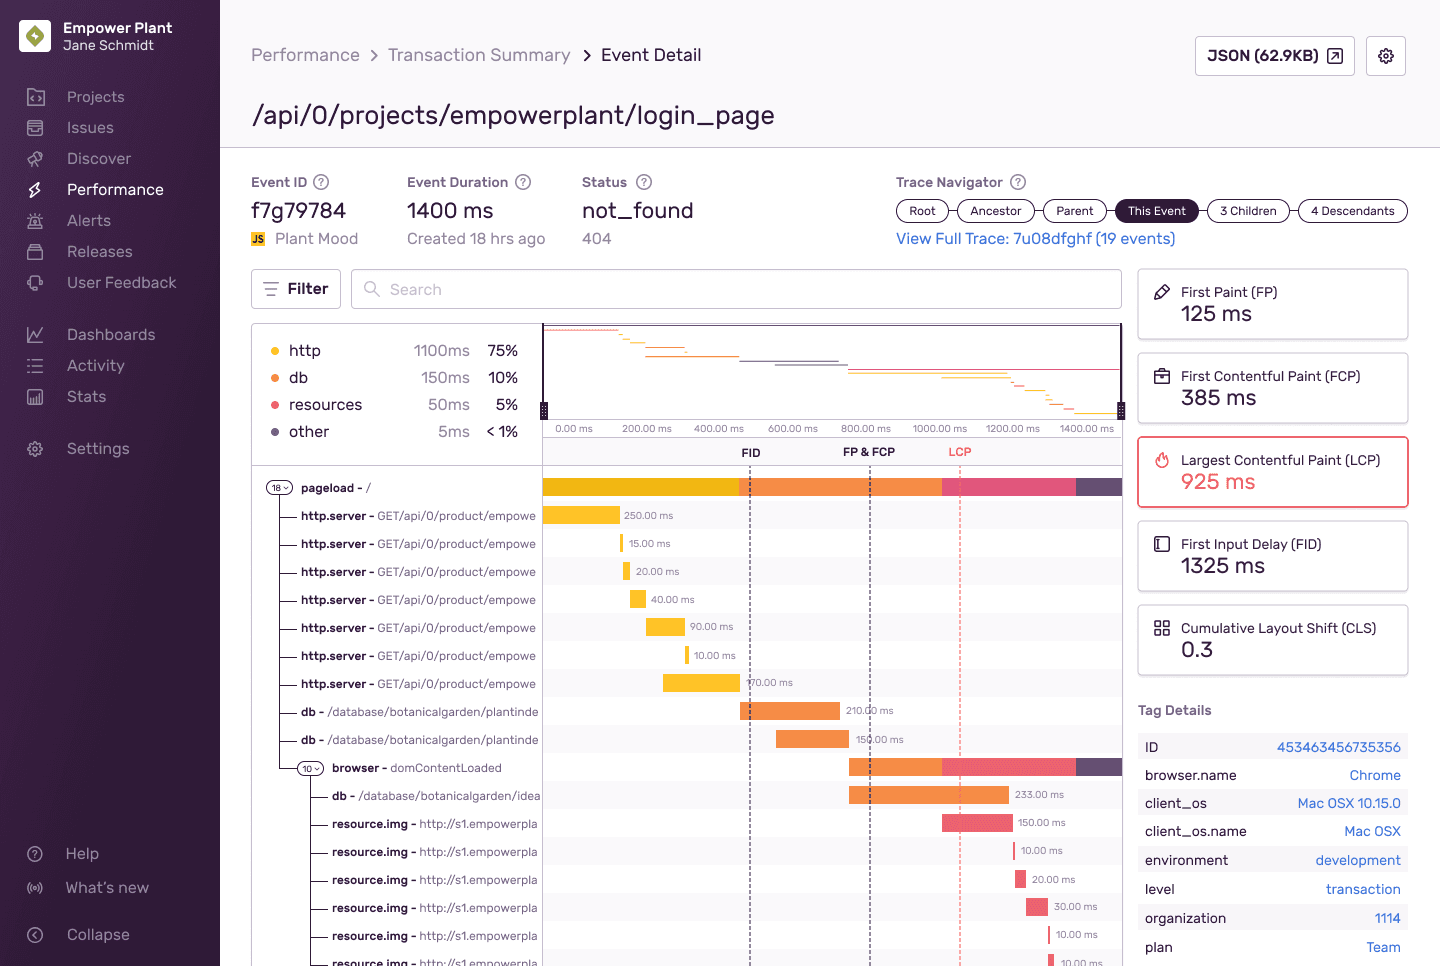Click the Event ID help question icon

321,182
